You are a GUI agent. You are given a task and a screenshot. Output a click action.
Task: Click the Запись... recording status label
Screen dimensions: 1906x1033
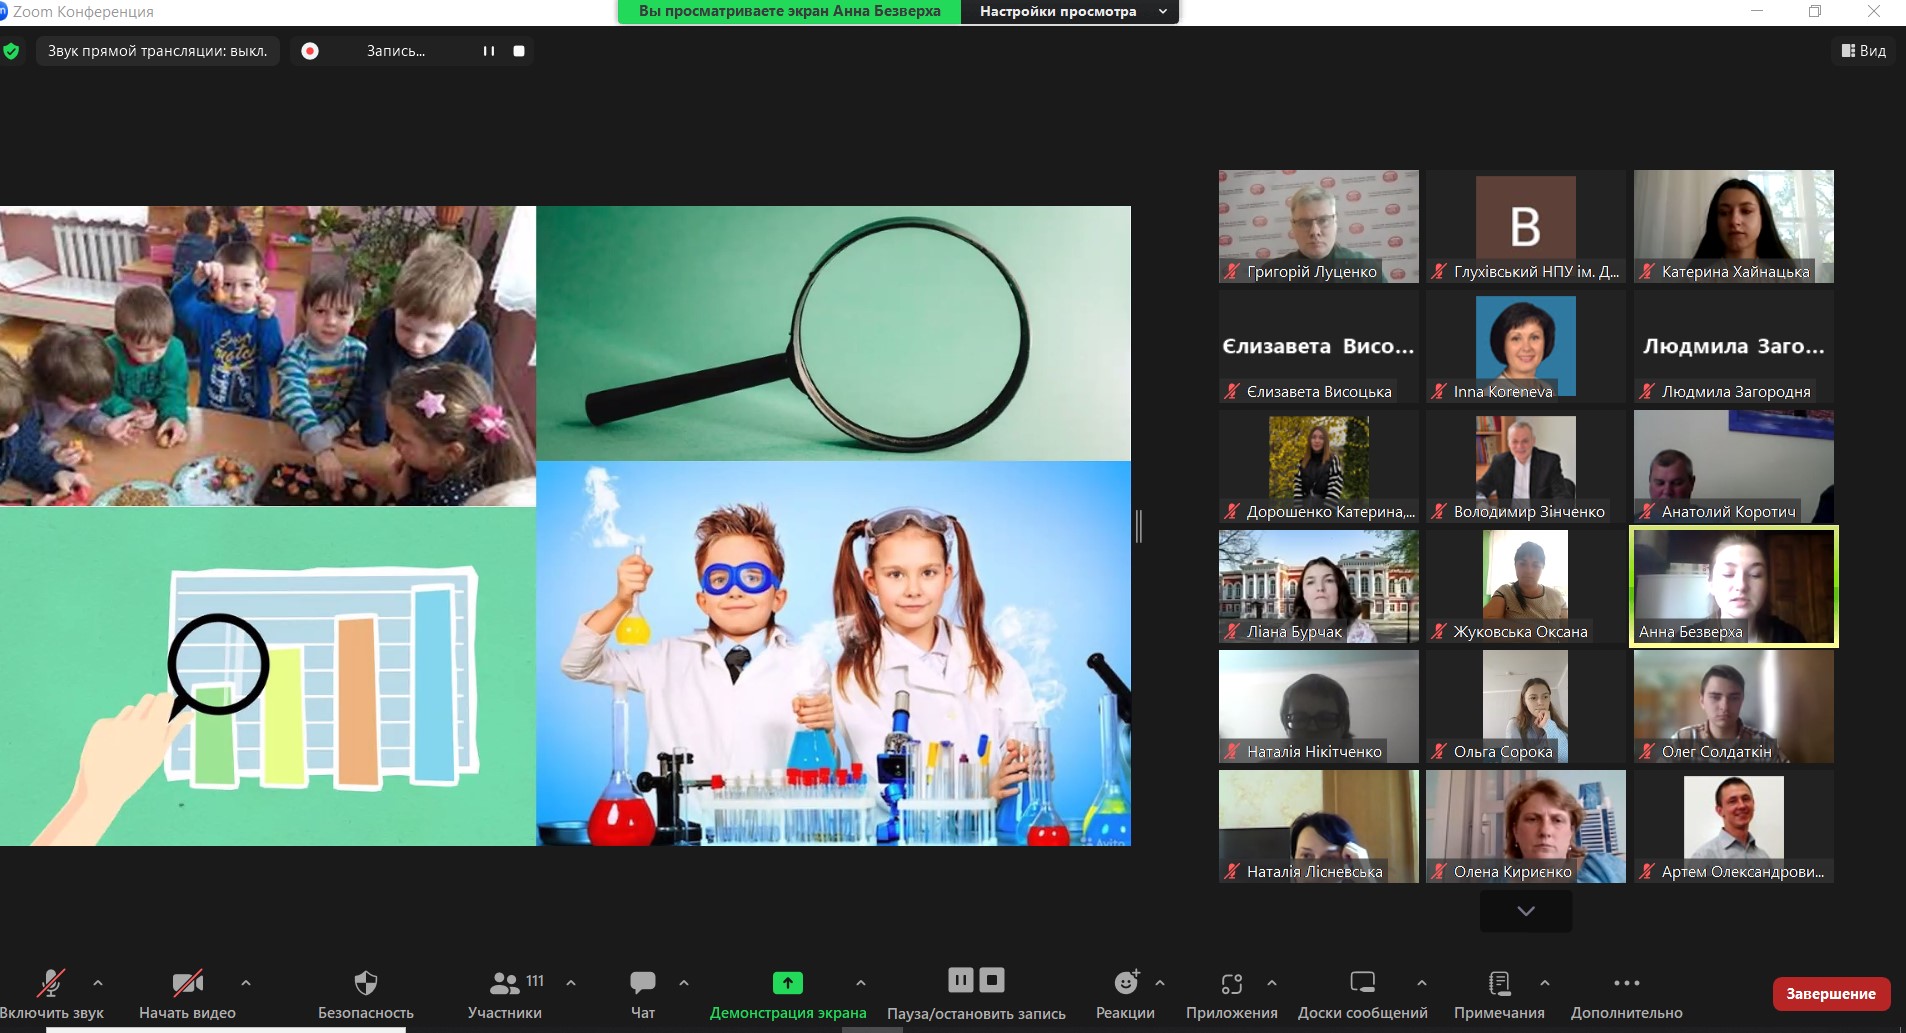coord(396,51)
